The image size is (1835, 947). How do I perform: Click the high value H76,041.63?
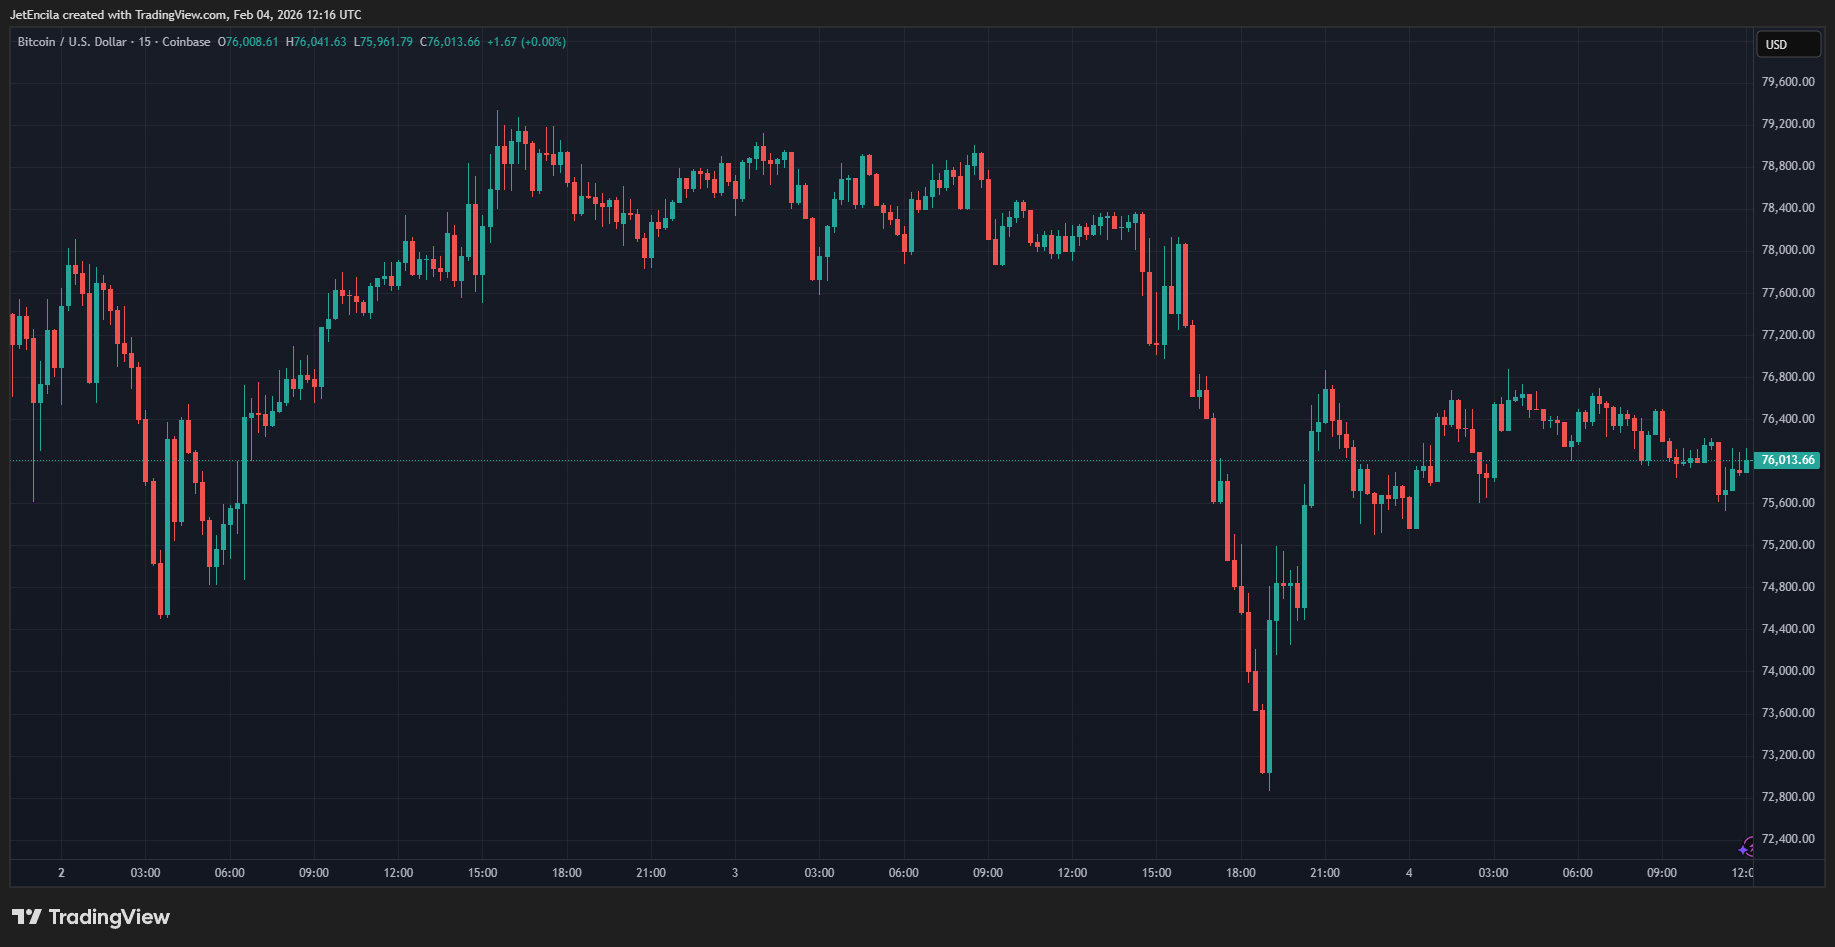pyautogui.click(x=315, y=42)
